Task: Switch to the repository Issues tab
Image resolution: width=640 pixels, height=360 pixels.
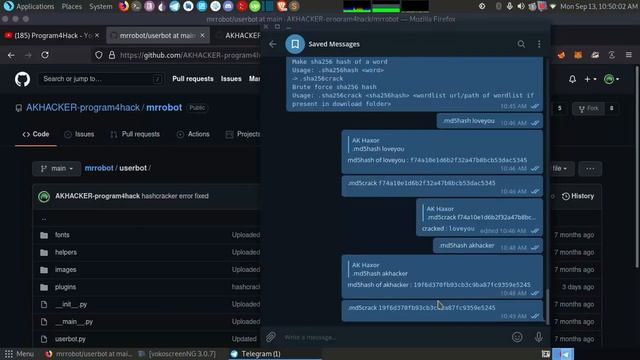Action: tap(79, 134)
